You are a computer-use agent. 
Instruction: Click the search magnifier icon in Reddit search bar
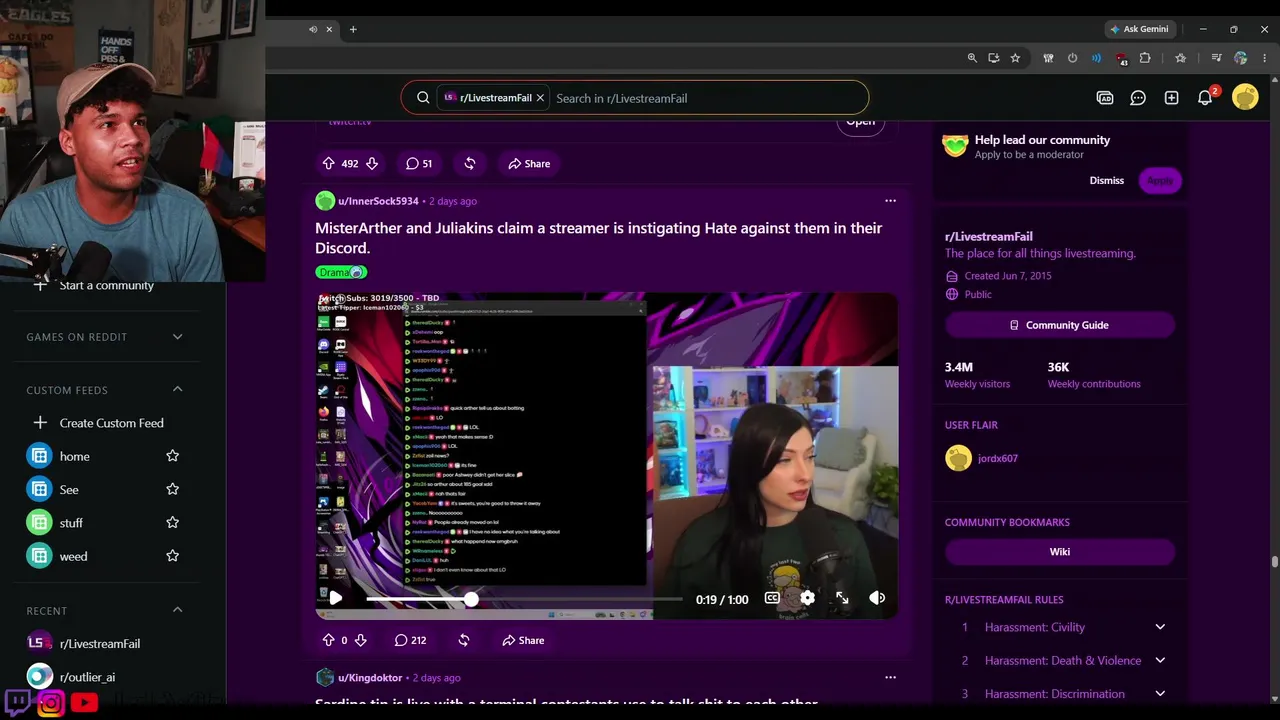(423, 98)
